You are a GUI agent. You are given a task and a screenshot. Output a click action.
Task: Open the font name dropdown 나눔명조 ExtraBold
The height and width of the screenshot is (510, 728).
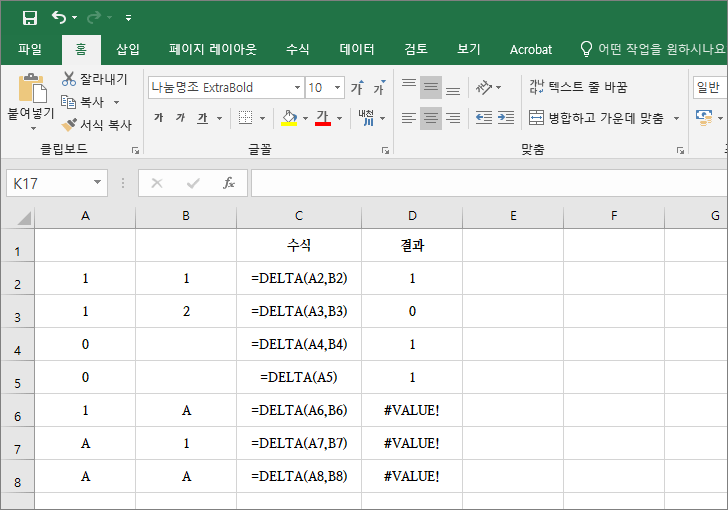tap(297, 88)
